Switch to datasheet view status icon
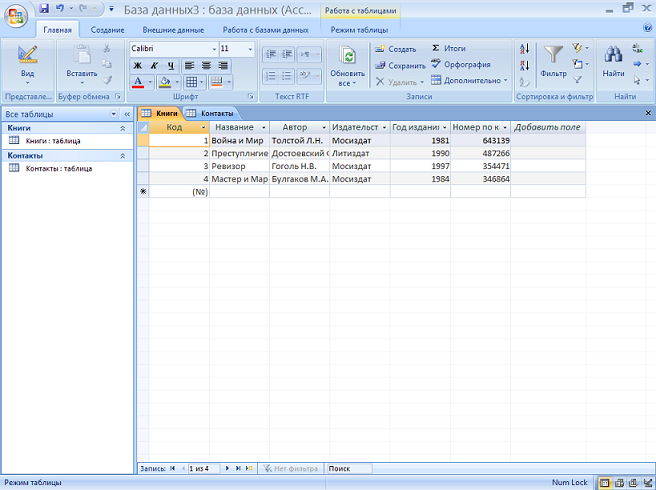 [605, 483]
